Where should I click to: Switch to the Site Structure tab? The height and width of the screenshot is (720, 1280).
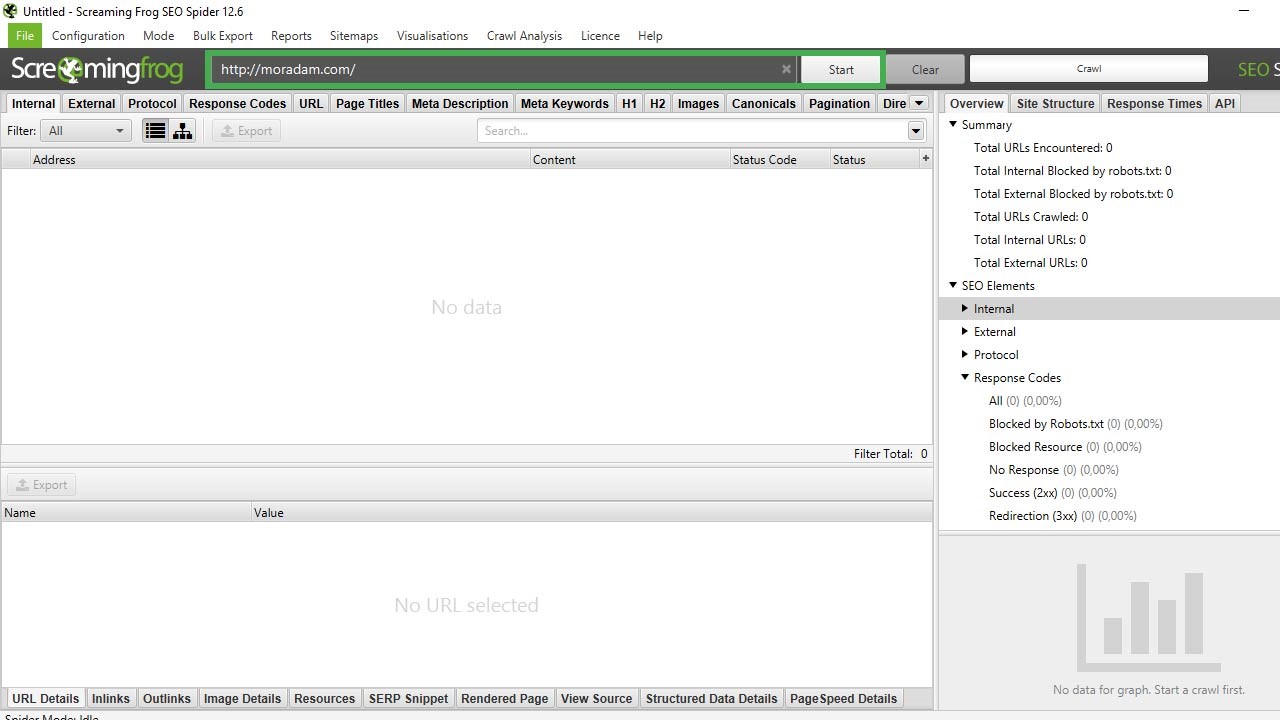click(x=1055, y=103)
